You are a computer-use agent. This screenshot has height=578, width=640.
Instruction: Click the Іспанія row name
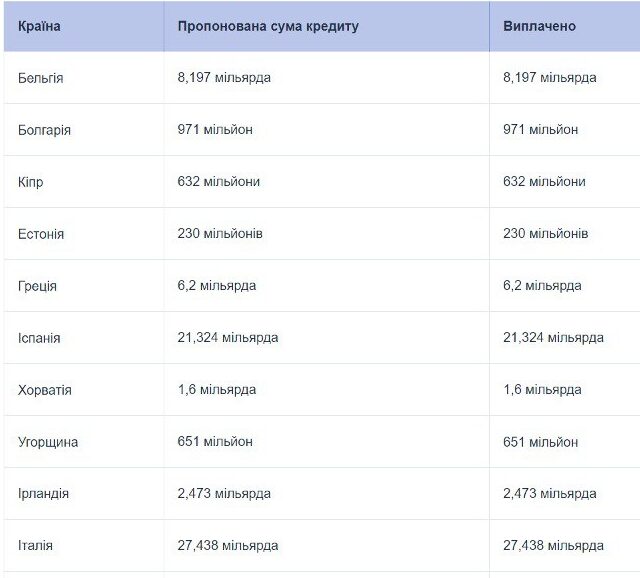pos(39,338)
